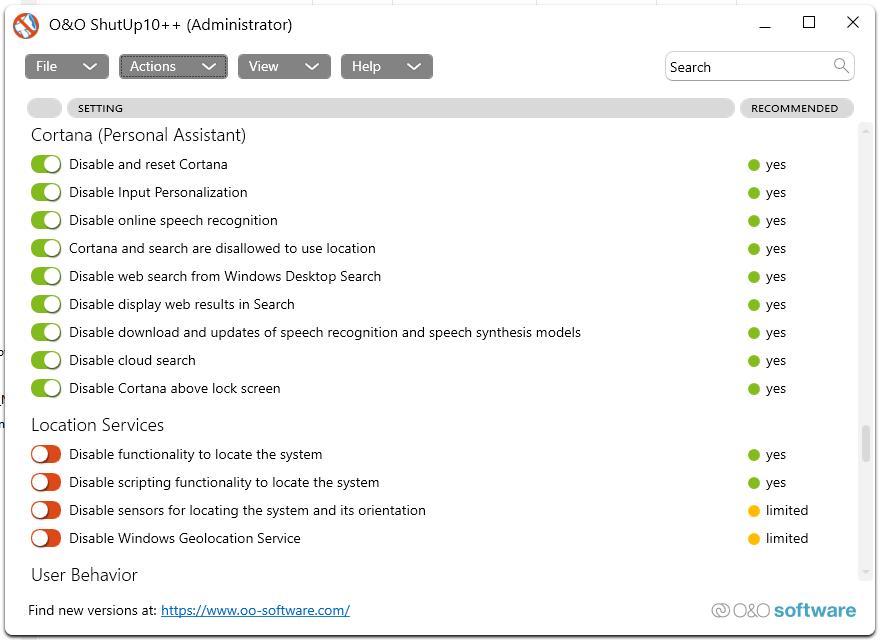880x640 pixels.
Task: Expand the Actions dropdown menu
Action: (x=173, y=67)
